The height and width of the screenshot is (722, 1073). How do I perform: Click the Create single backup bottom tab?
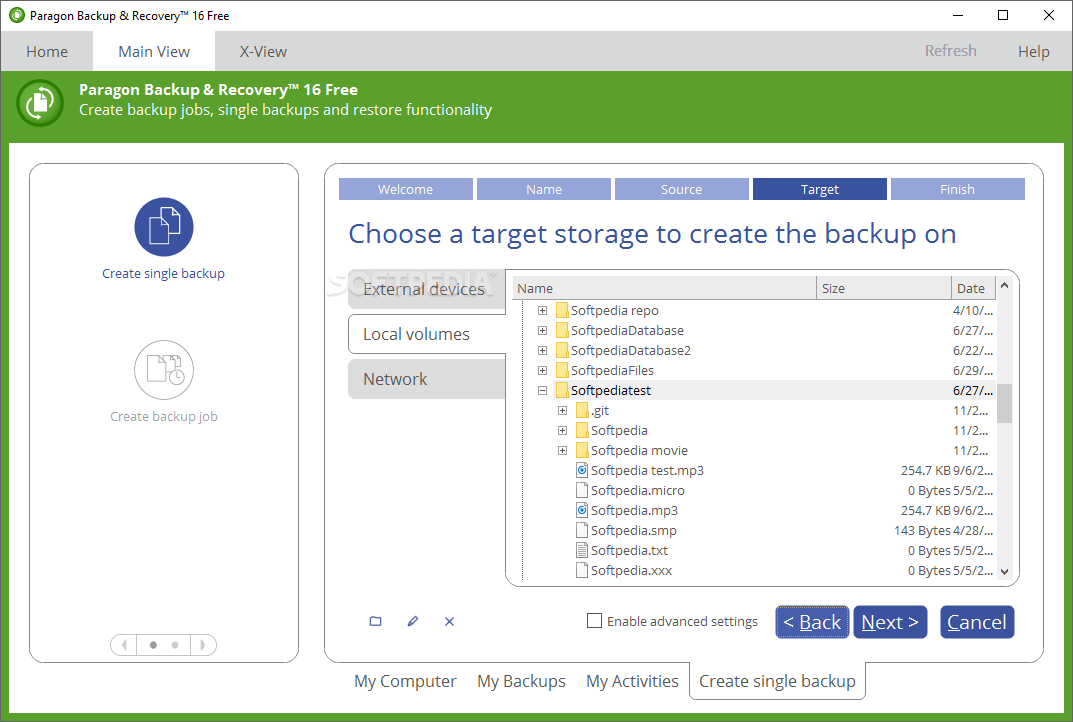(777, 681)
